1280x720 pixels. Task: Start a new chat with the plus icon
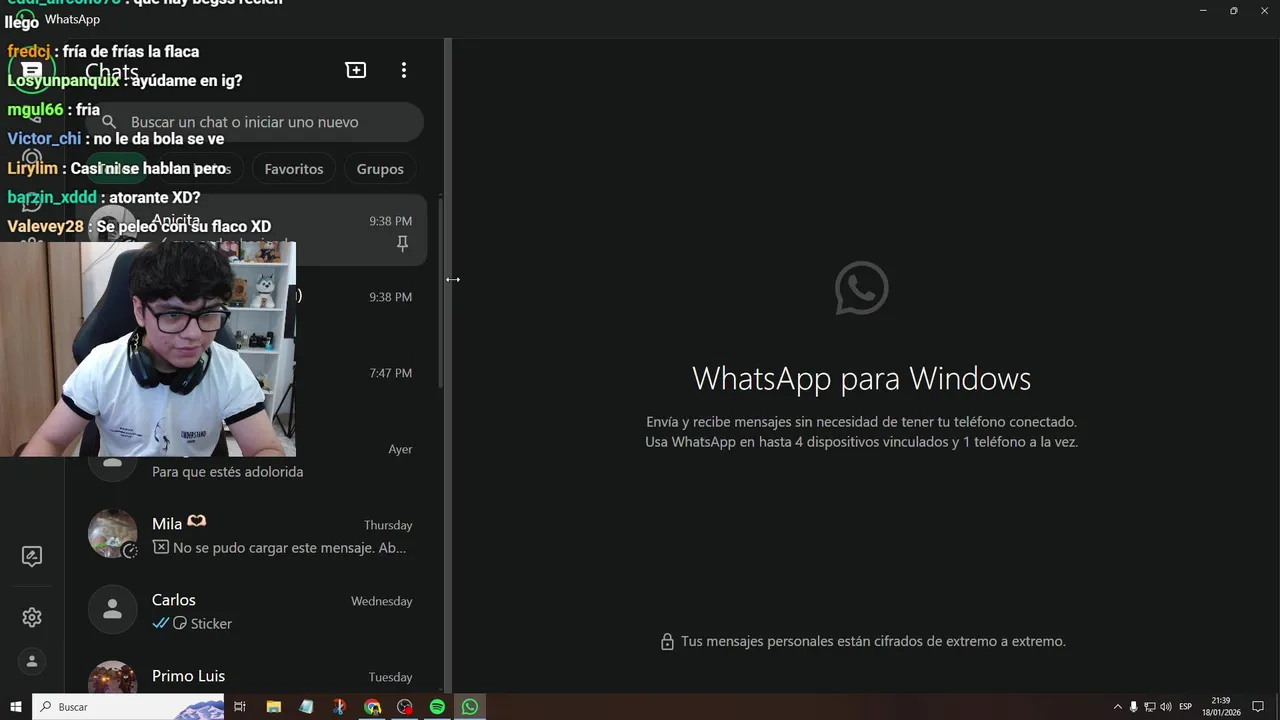click(356, 70)
